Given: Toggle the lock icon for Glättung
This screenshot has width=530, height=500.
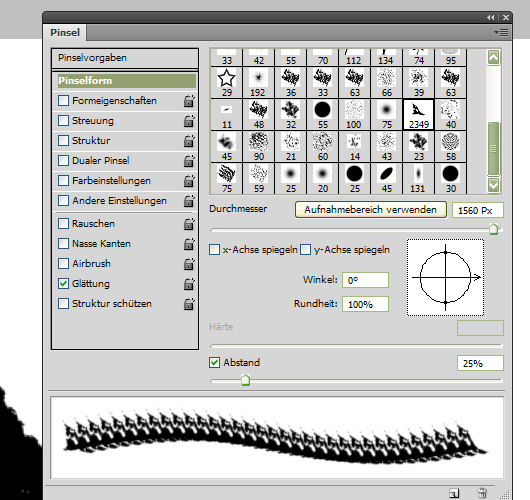Looking at the screenshot, I should point(189,284).
